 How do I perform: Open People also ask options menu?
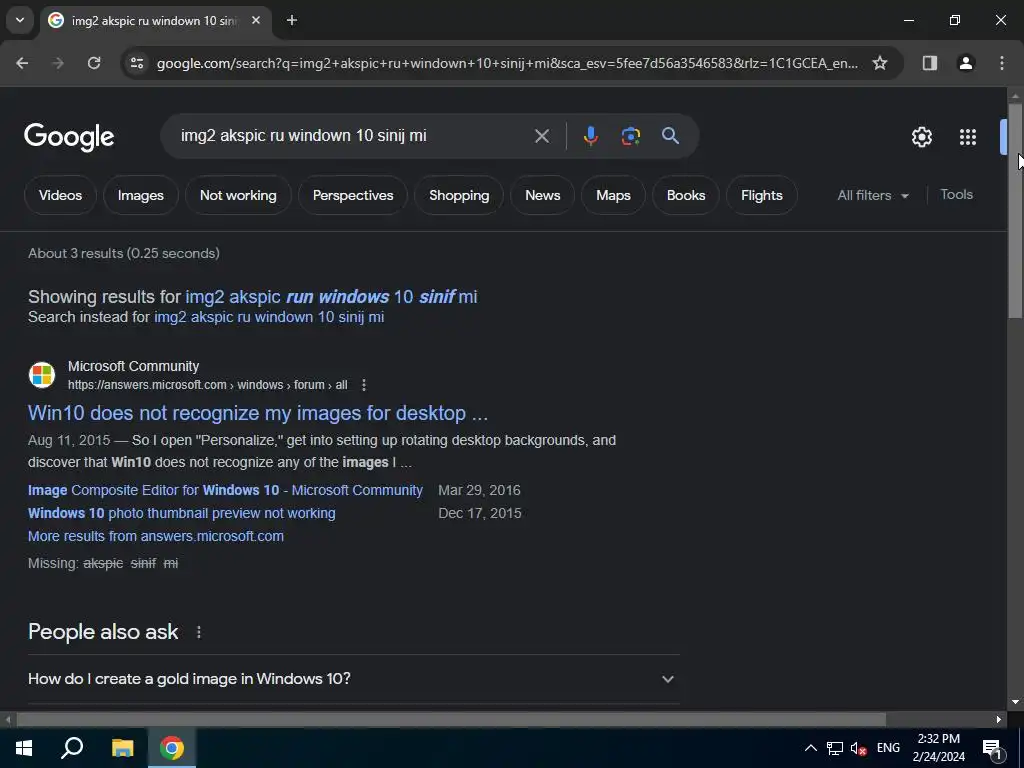pos(199,632)
